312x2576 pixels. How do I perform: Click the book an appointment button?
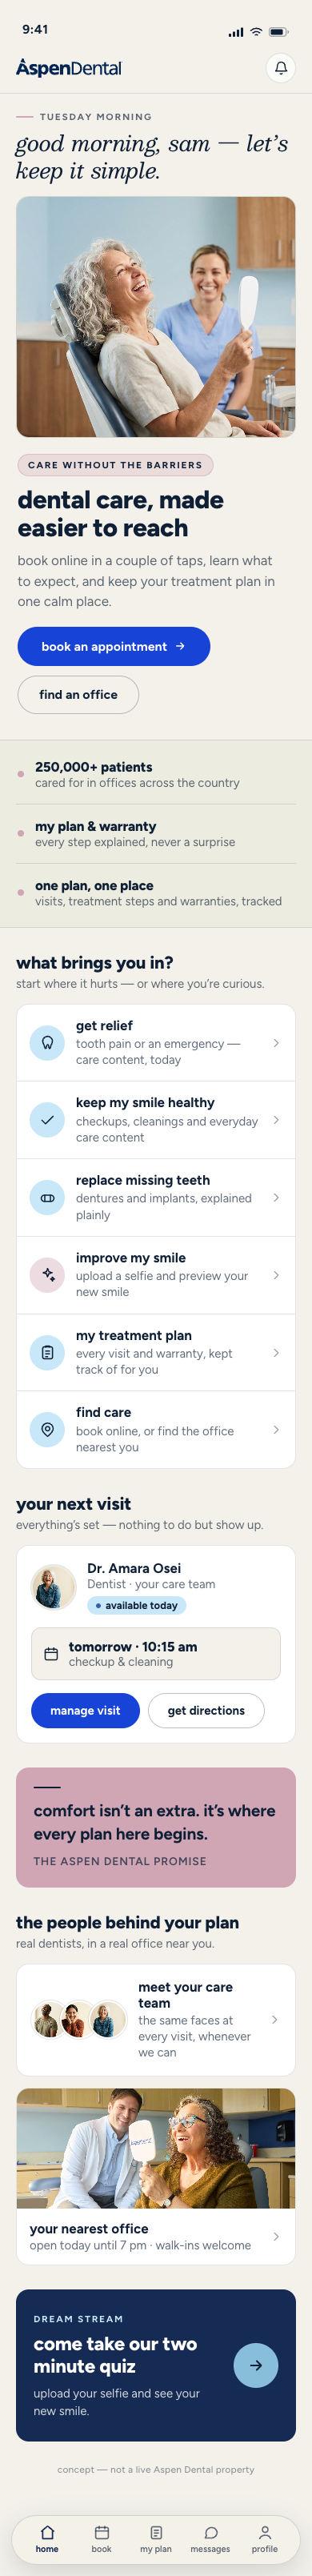click(114, 646)
